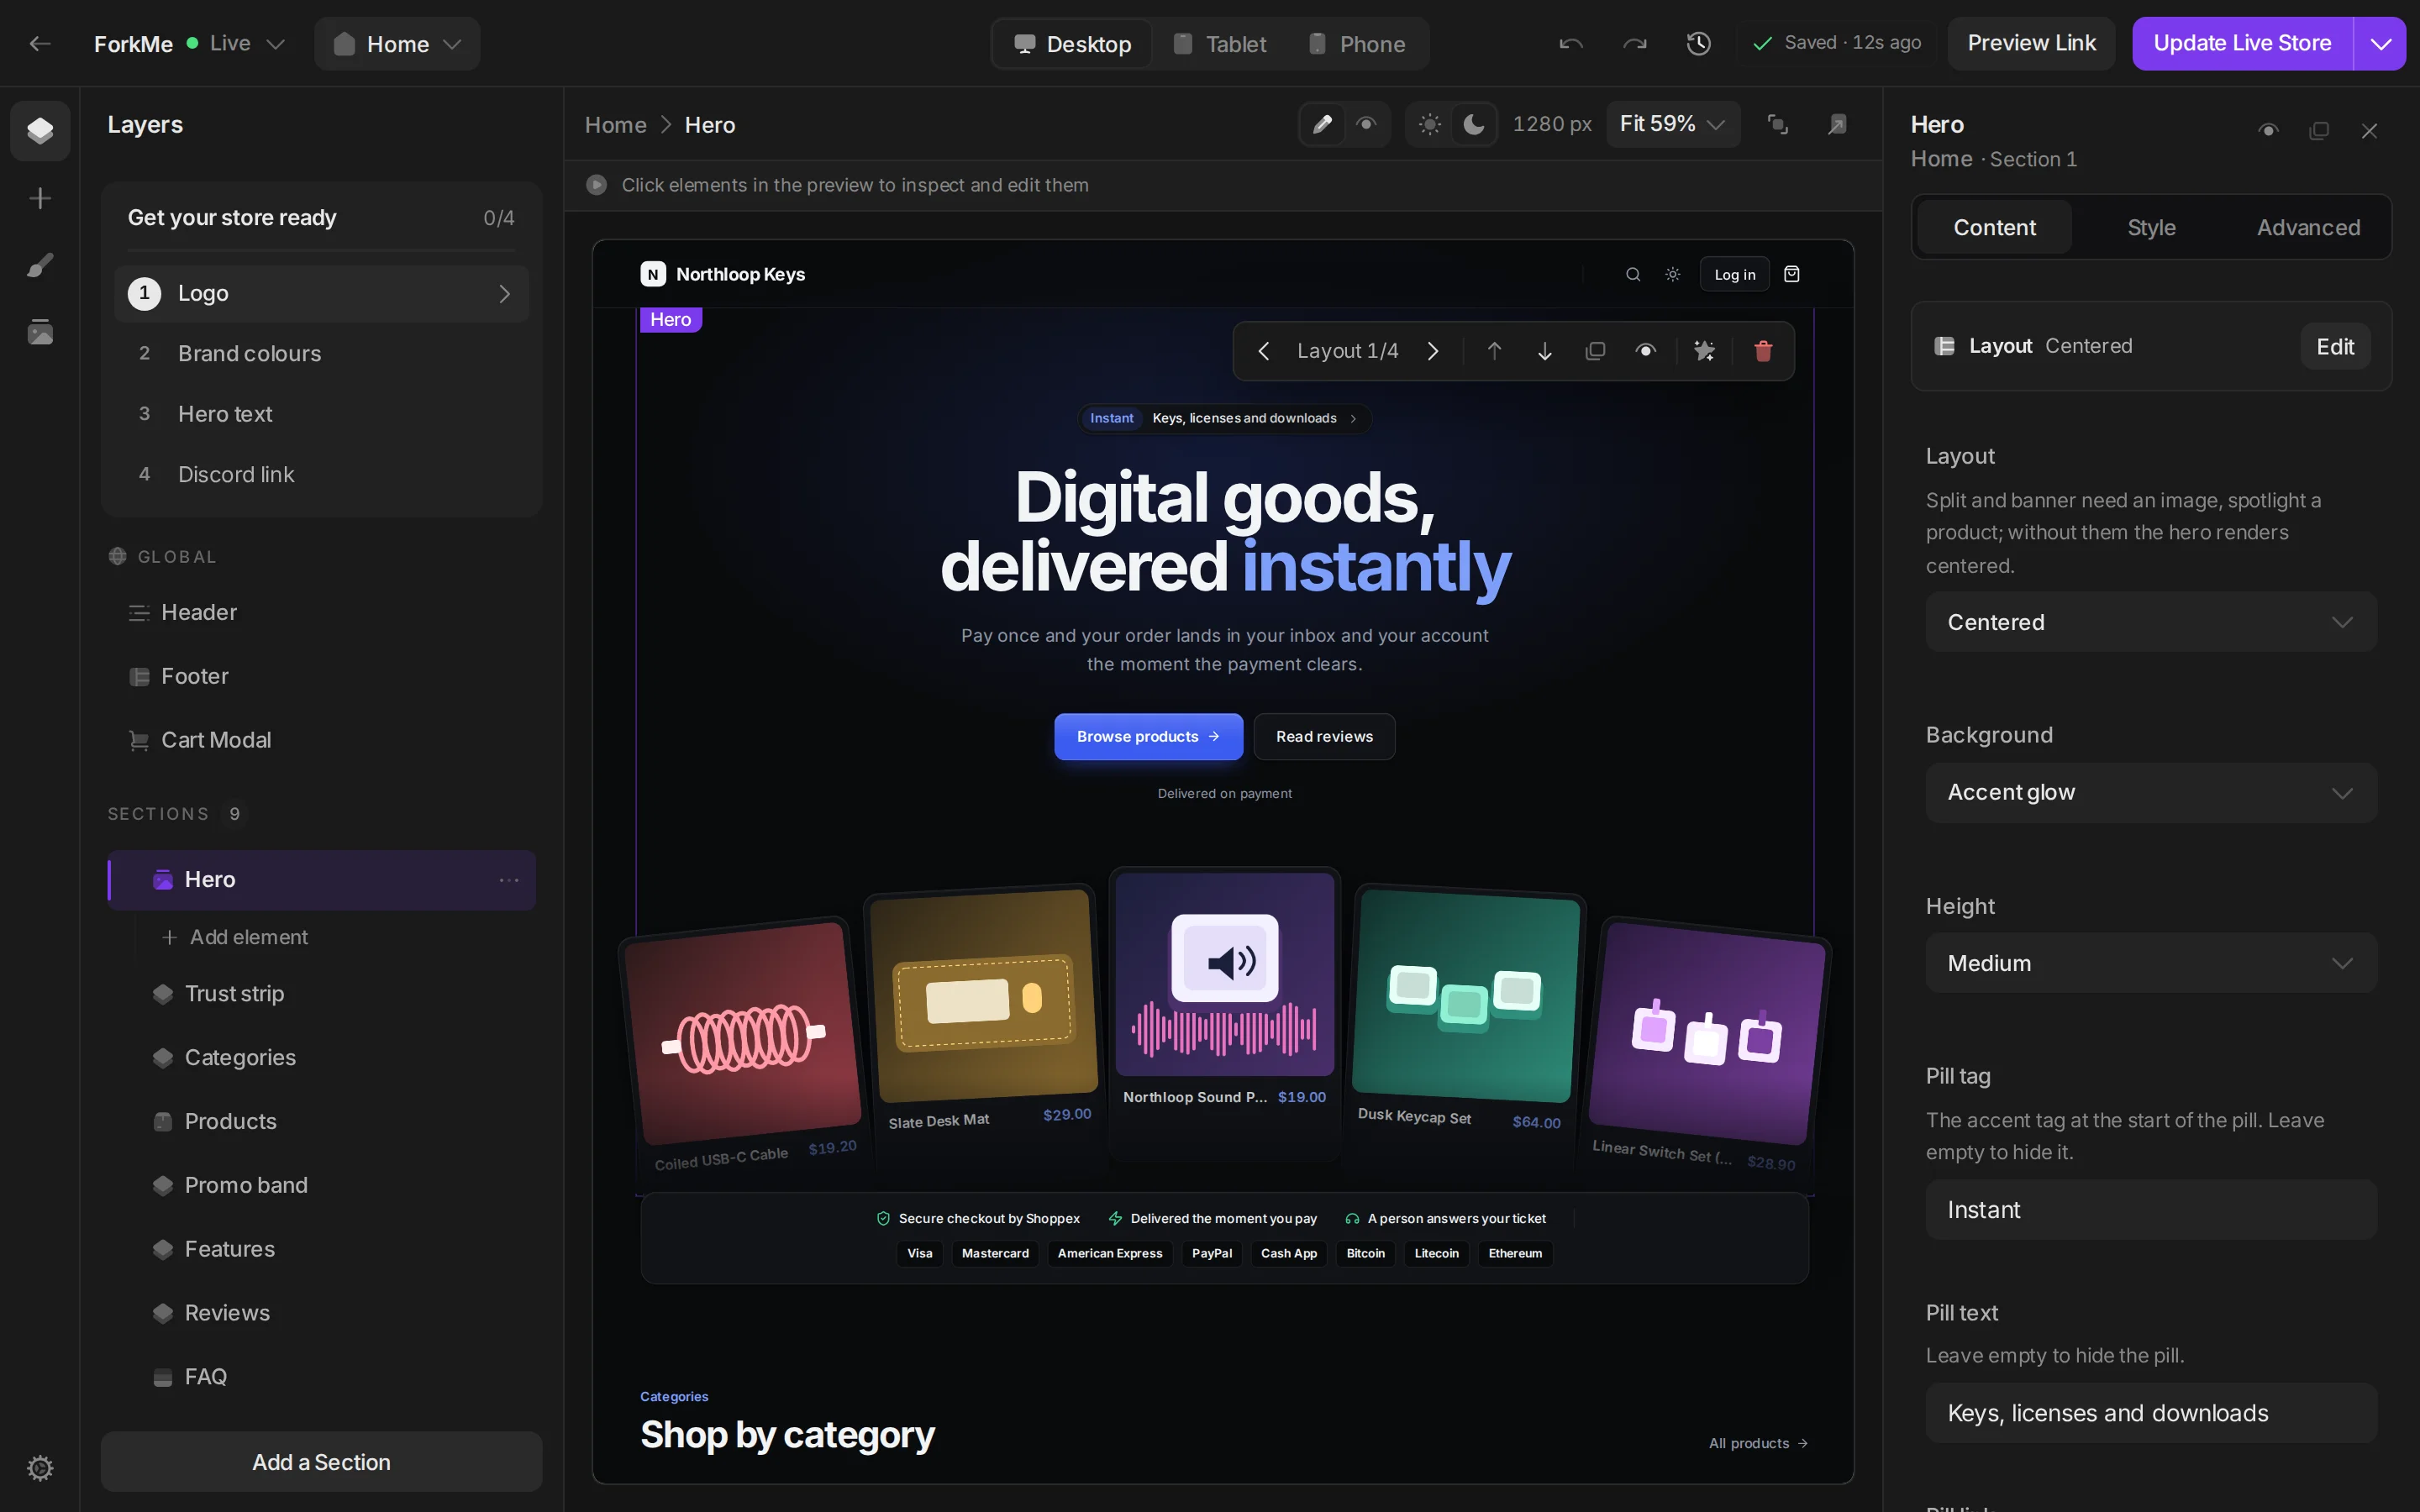Click the undo arrow in top bar
2420x1512 pixels.
click(1571, 43)
